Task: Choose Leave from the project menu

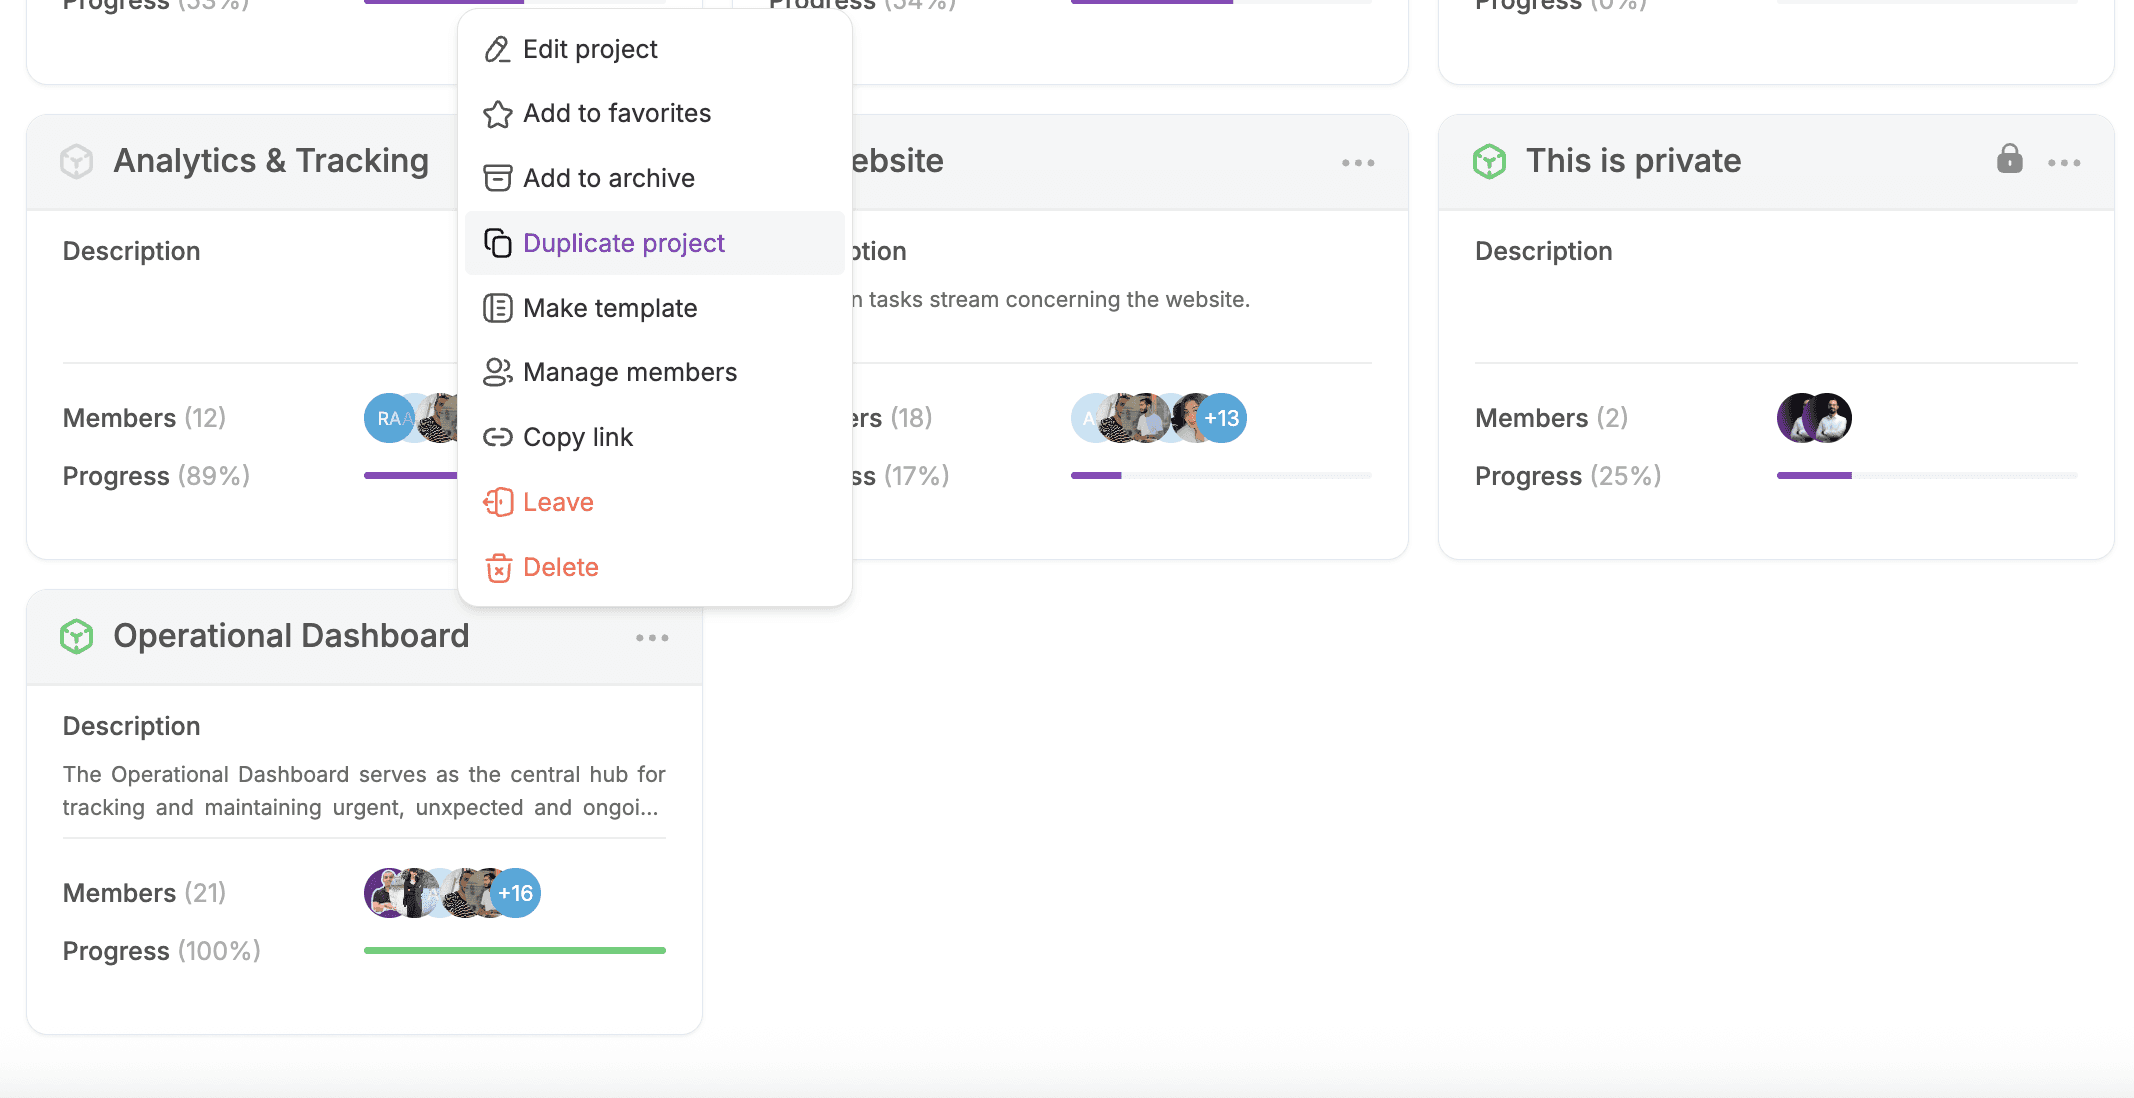Action: pyautogui.click(x=557, y=502)
